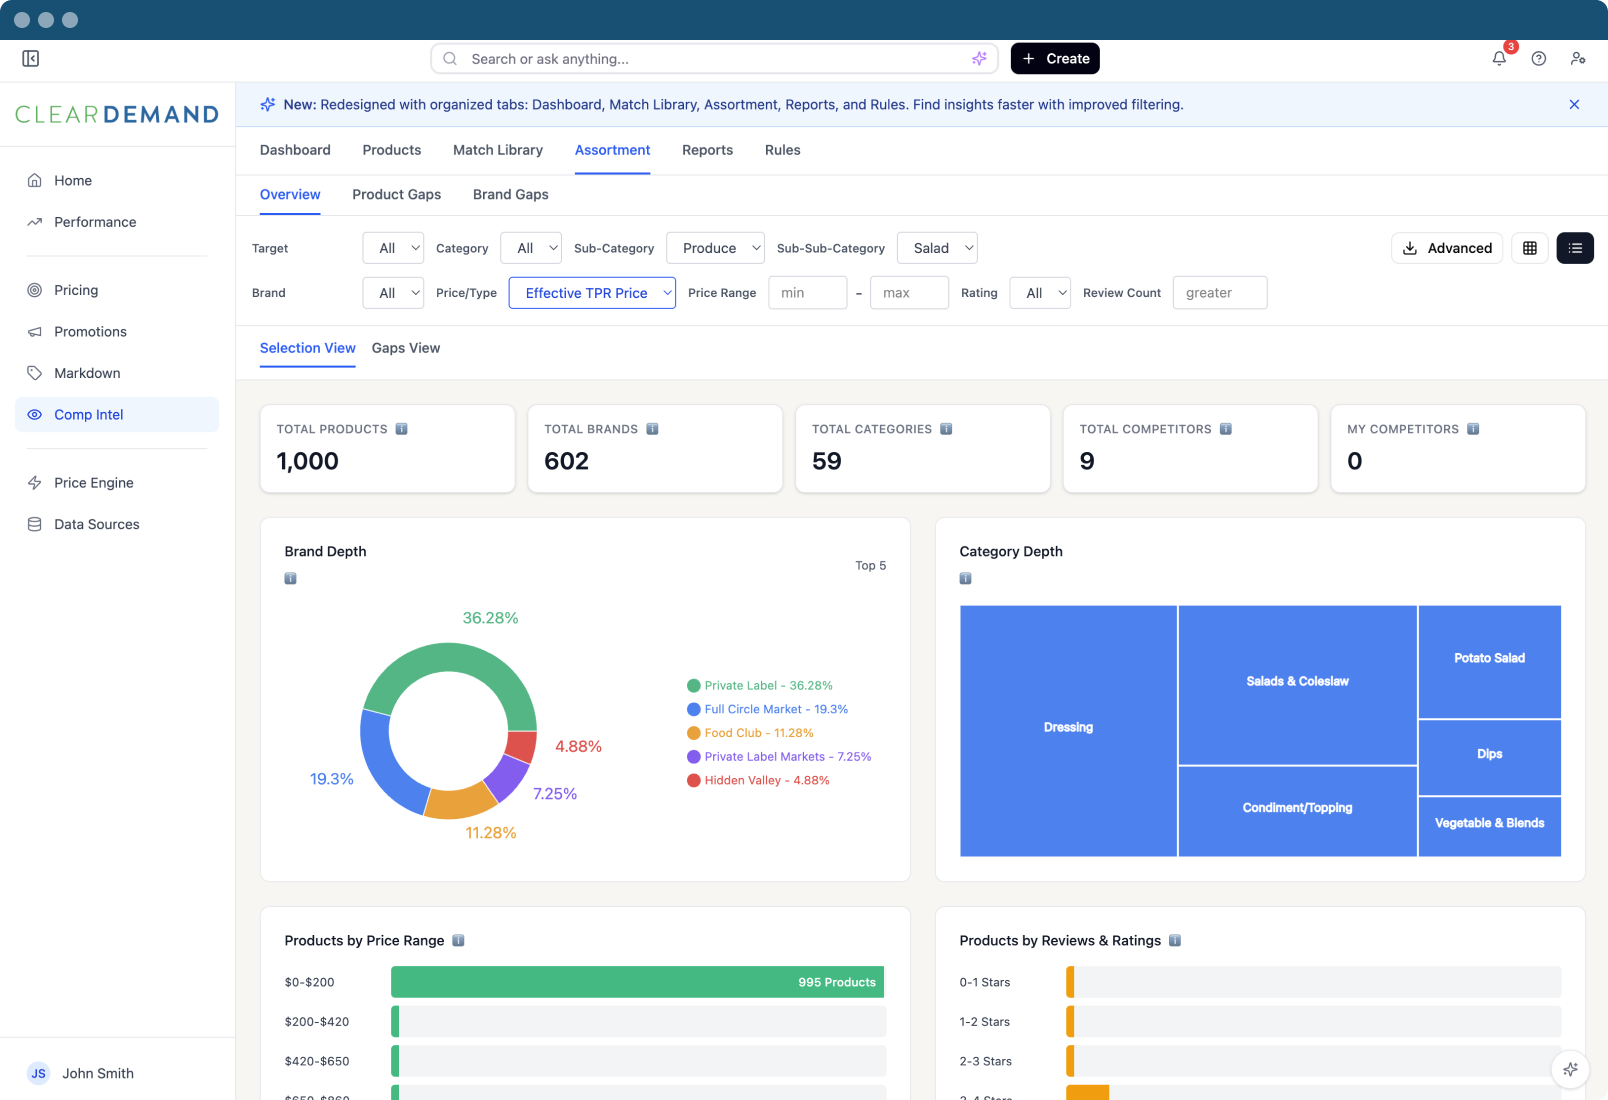
Task: Open the notifications bell
Action: (x=1499, y=59)
